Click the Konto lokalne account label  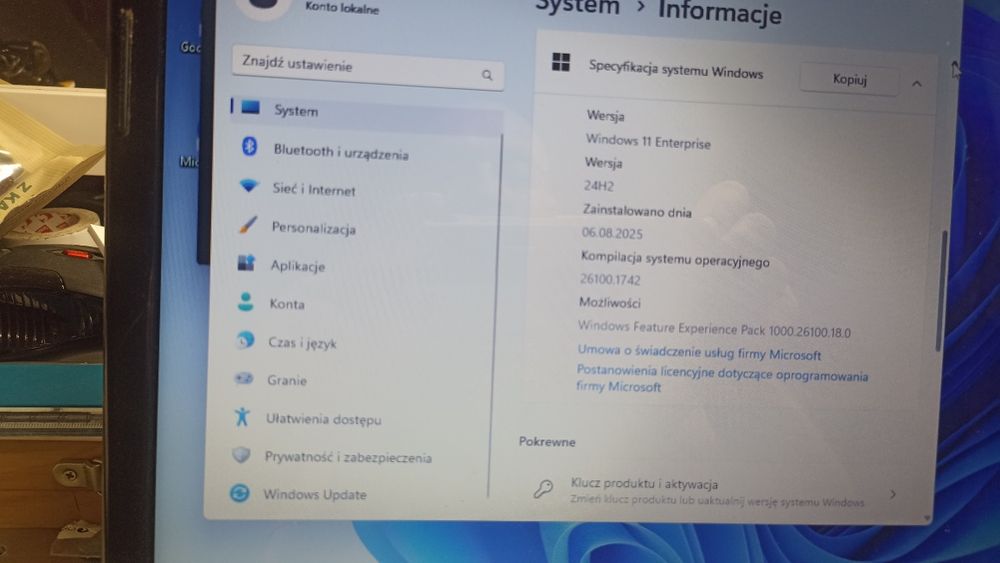point(342,8)
